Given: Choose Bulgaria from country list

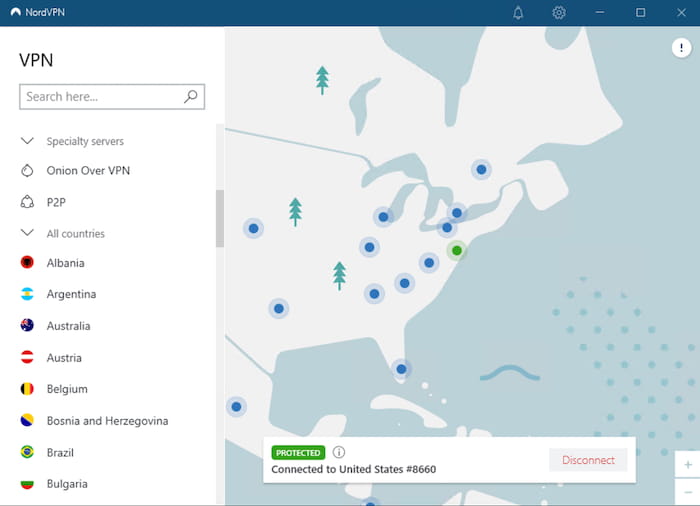Looking at the screenshot, I should click(x=67, y=484).
